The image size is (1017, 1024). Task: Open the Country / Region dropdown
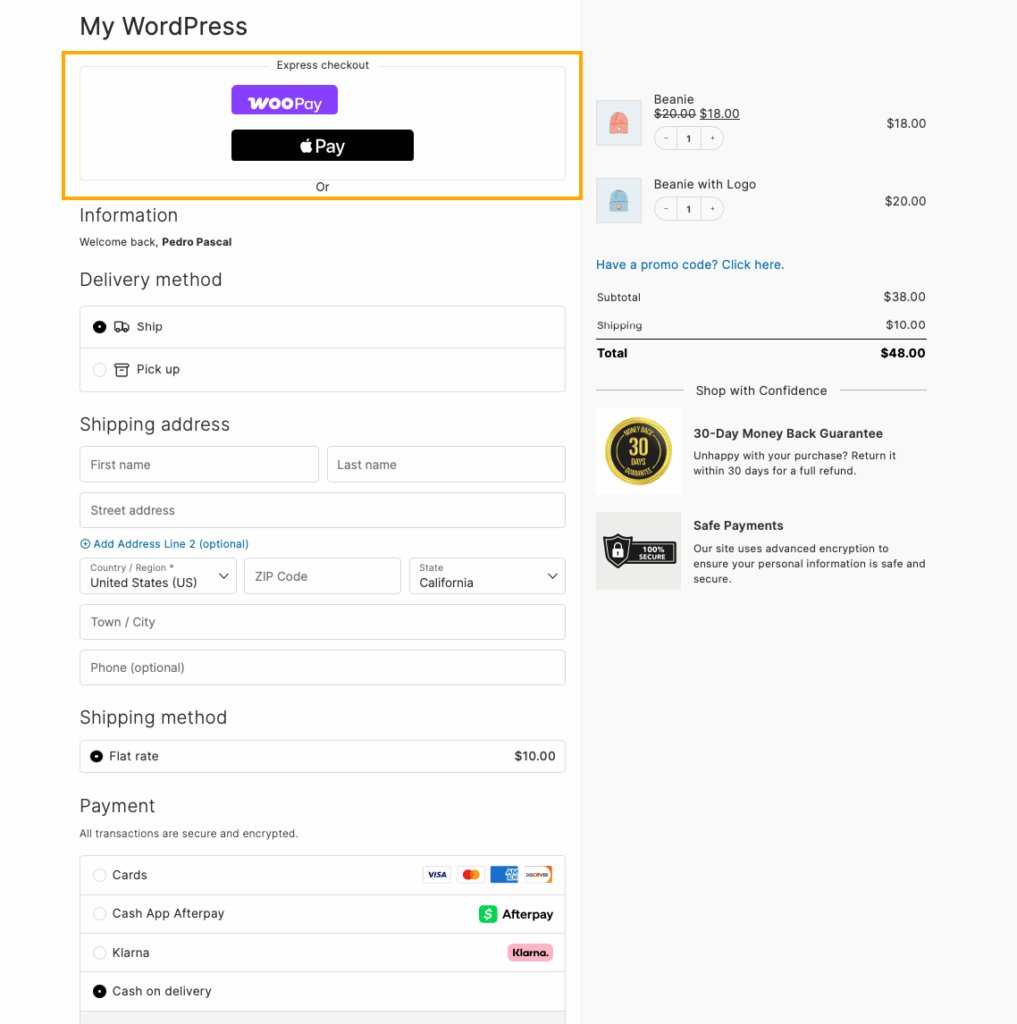click(x=158, y=576)
